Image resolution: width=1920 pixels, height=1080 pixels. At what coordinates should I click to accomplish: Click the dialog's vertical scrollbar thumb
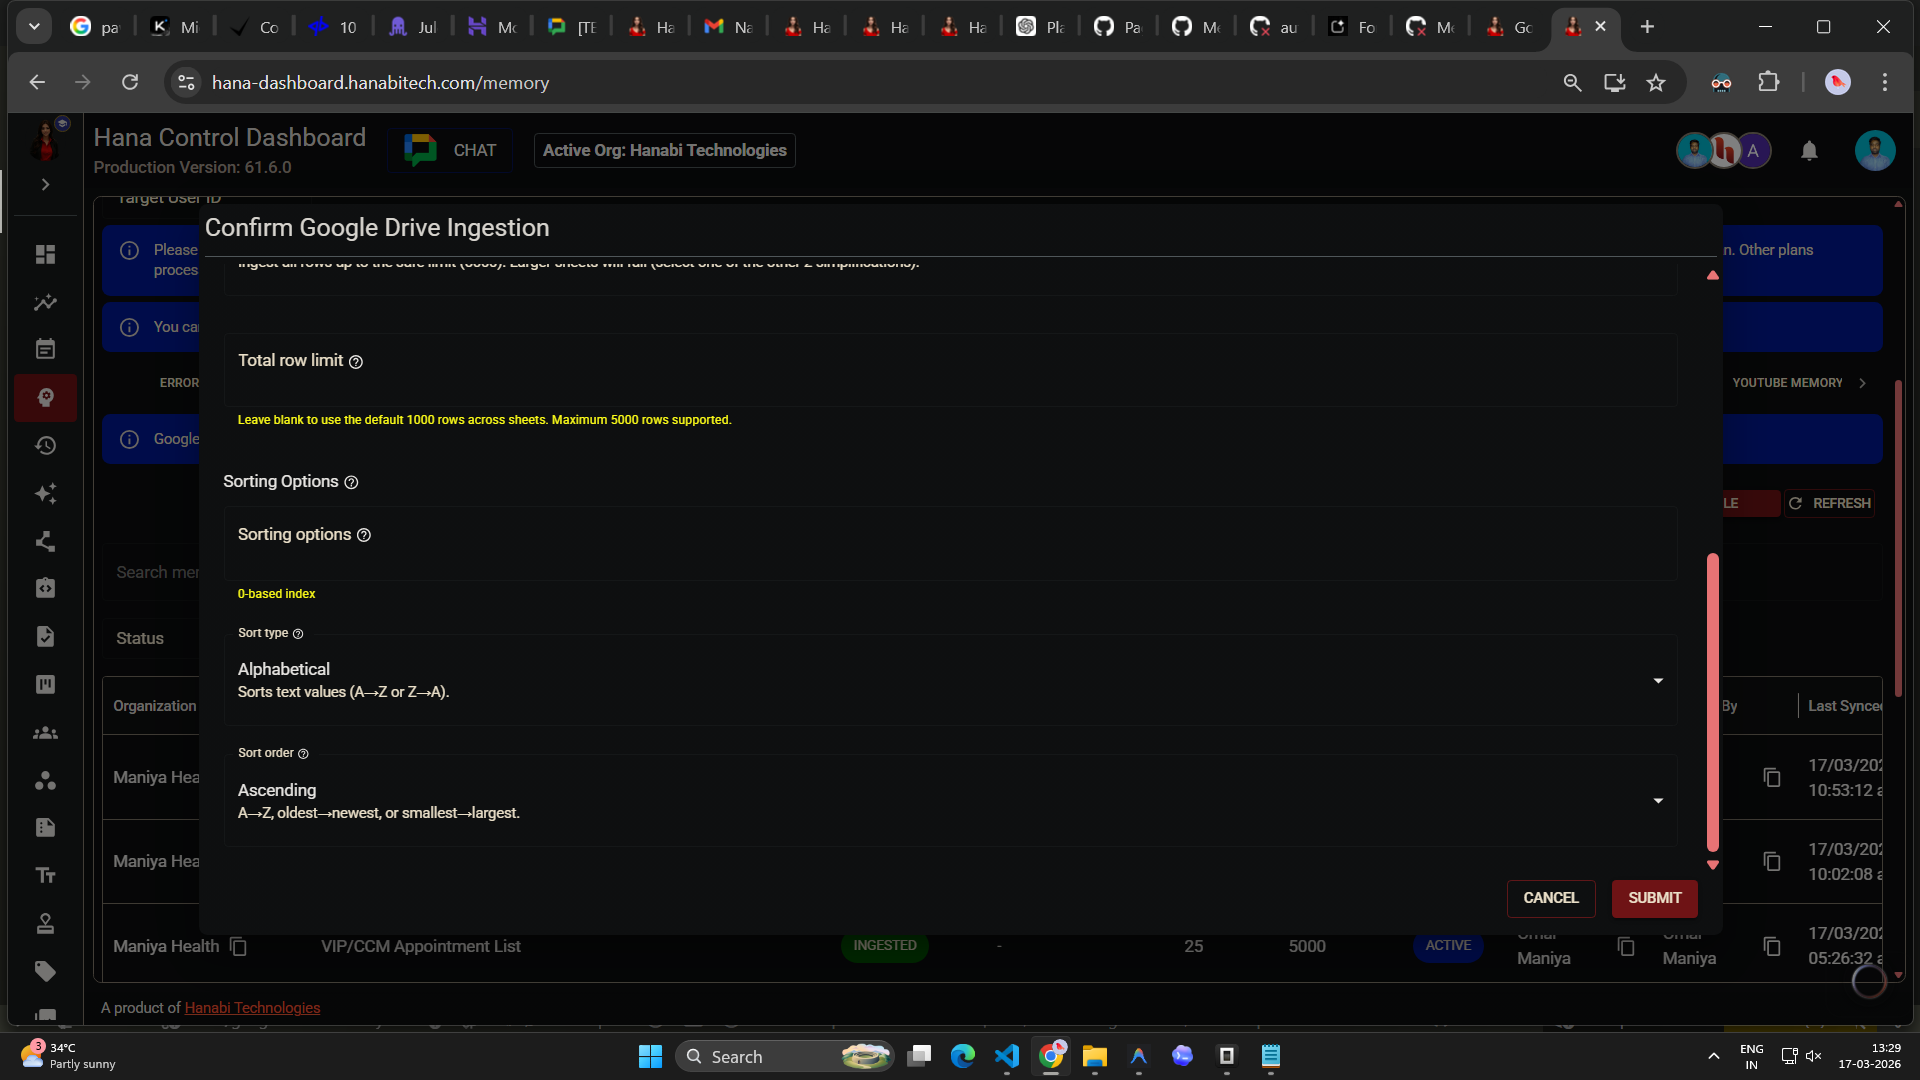coord(1713,700)
